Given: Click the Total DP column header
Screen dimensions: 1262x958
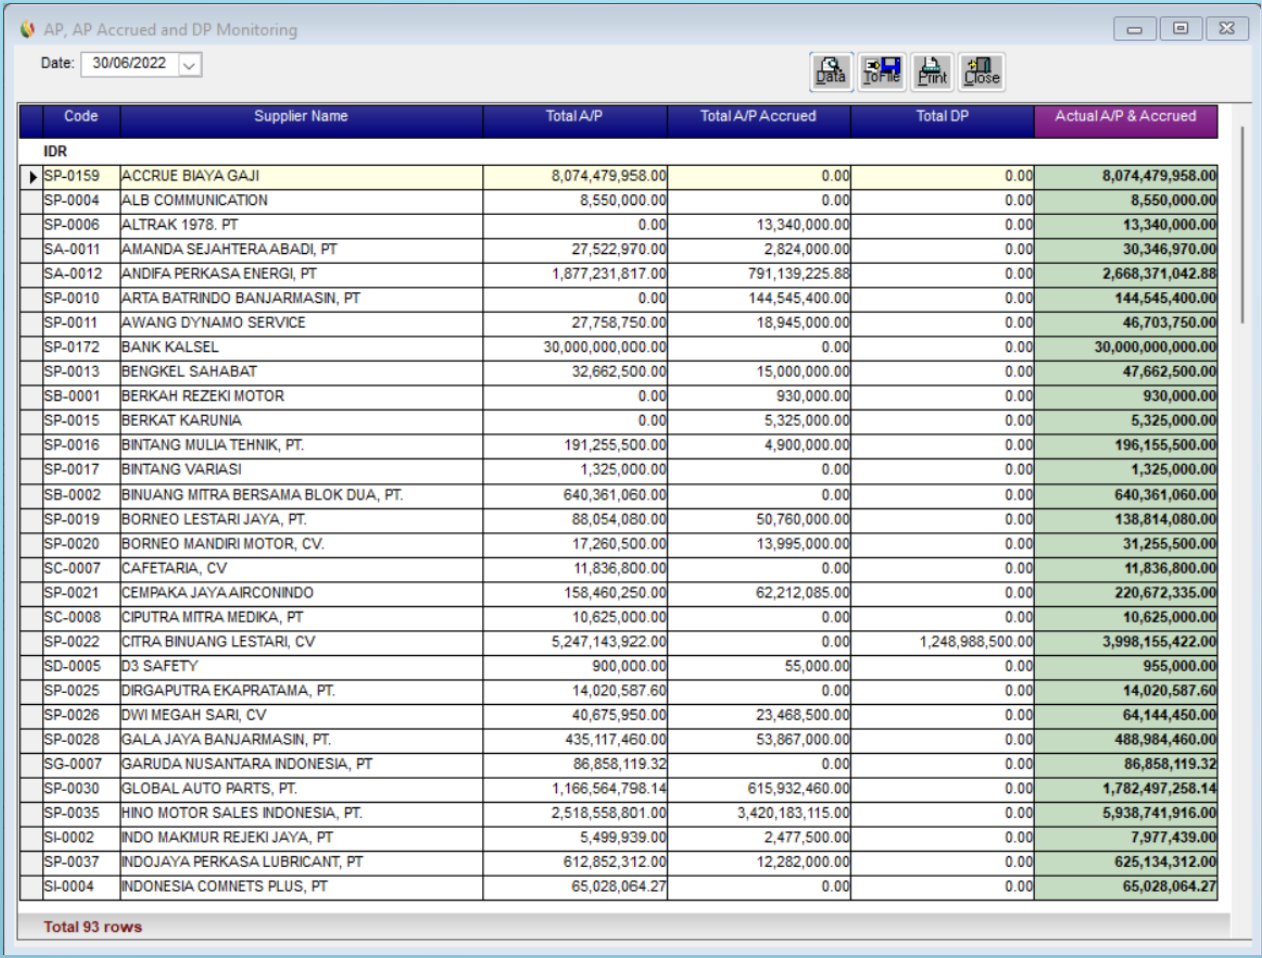Looking at the screenshot, I should [942, 120].
